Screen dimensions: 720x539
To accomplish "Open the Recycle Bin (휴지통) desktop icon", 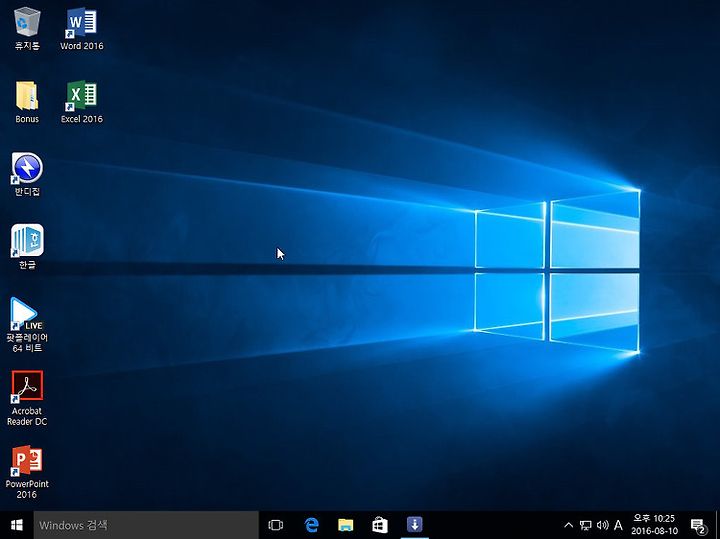I will [27, 28].
